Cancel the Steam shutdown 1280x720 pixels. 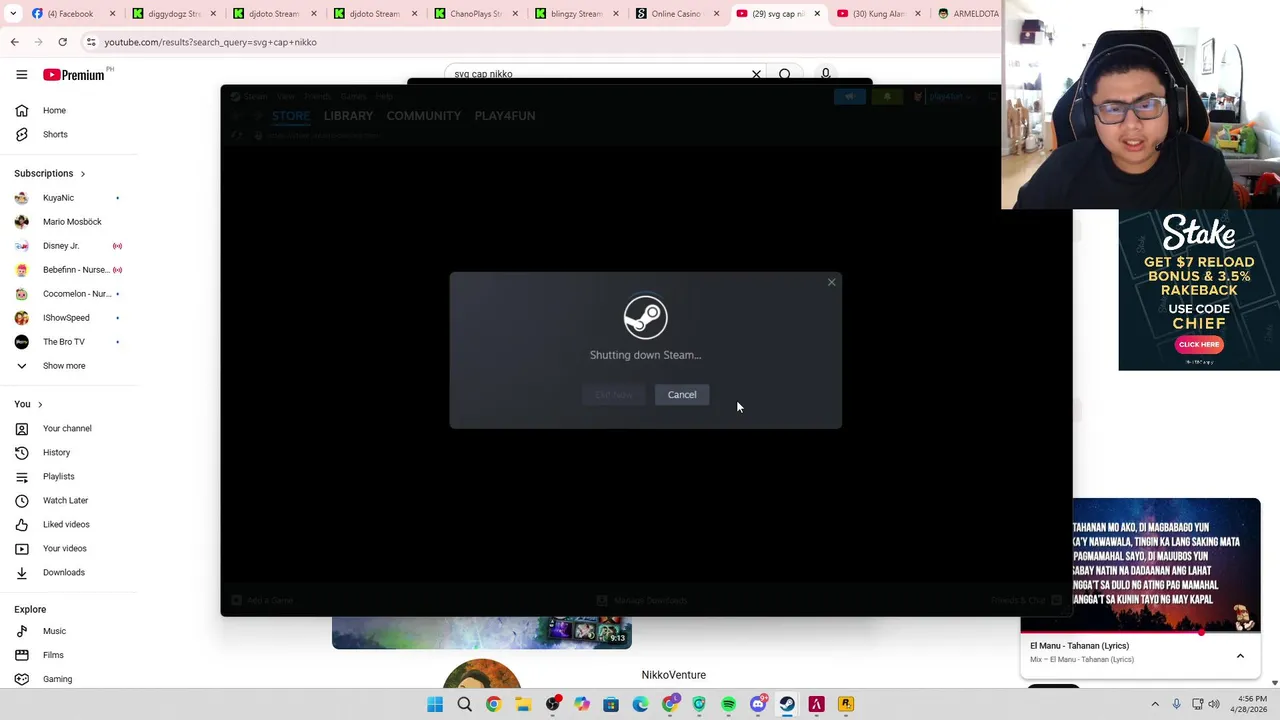coord(682,395)
